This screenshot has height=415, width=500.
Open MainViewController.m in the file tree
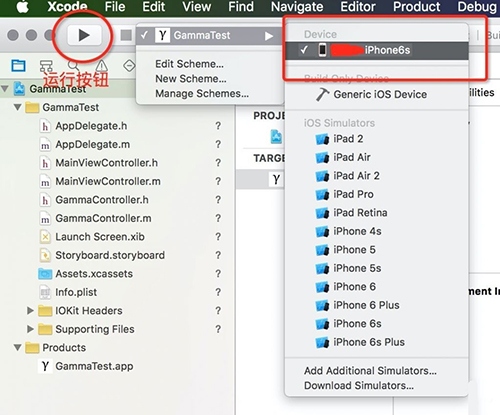(x=108, y=181)
